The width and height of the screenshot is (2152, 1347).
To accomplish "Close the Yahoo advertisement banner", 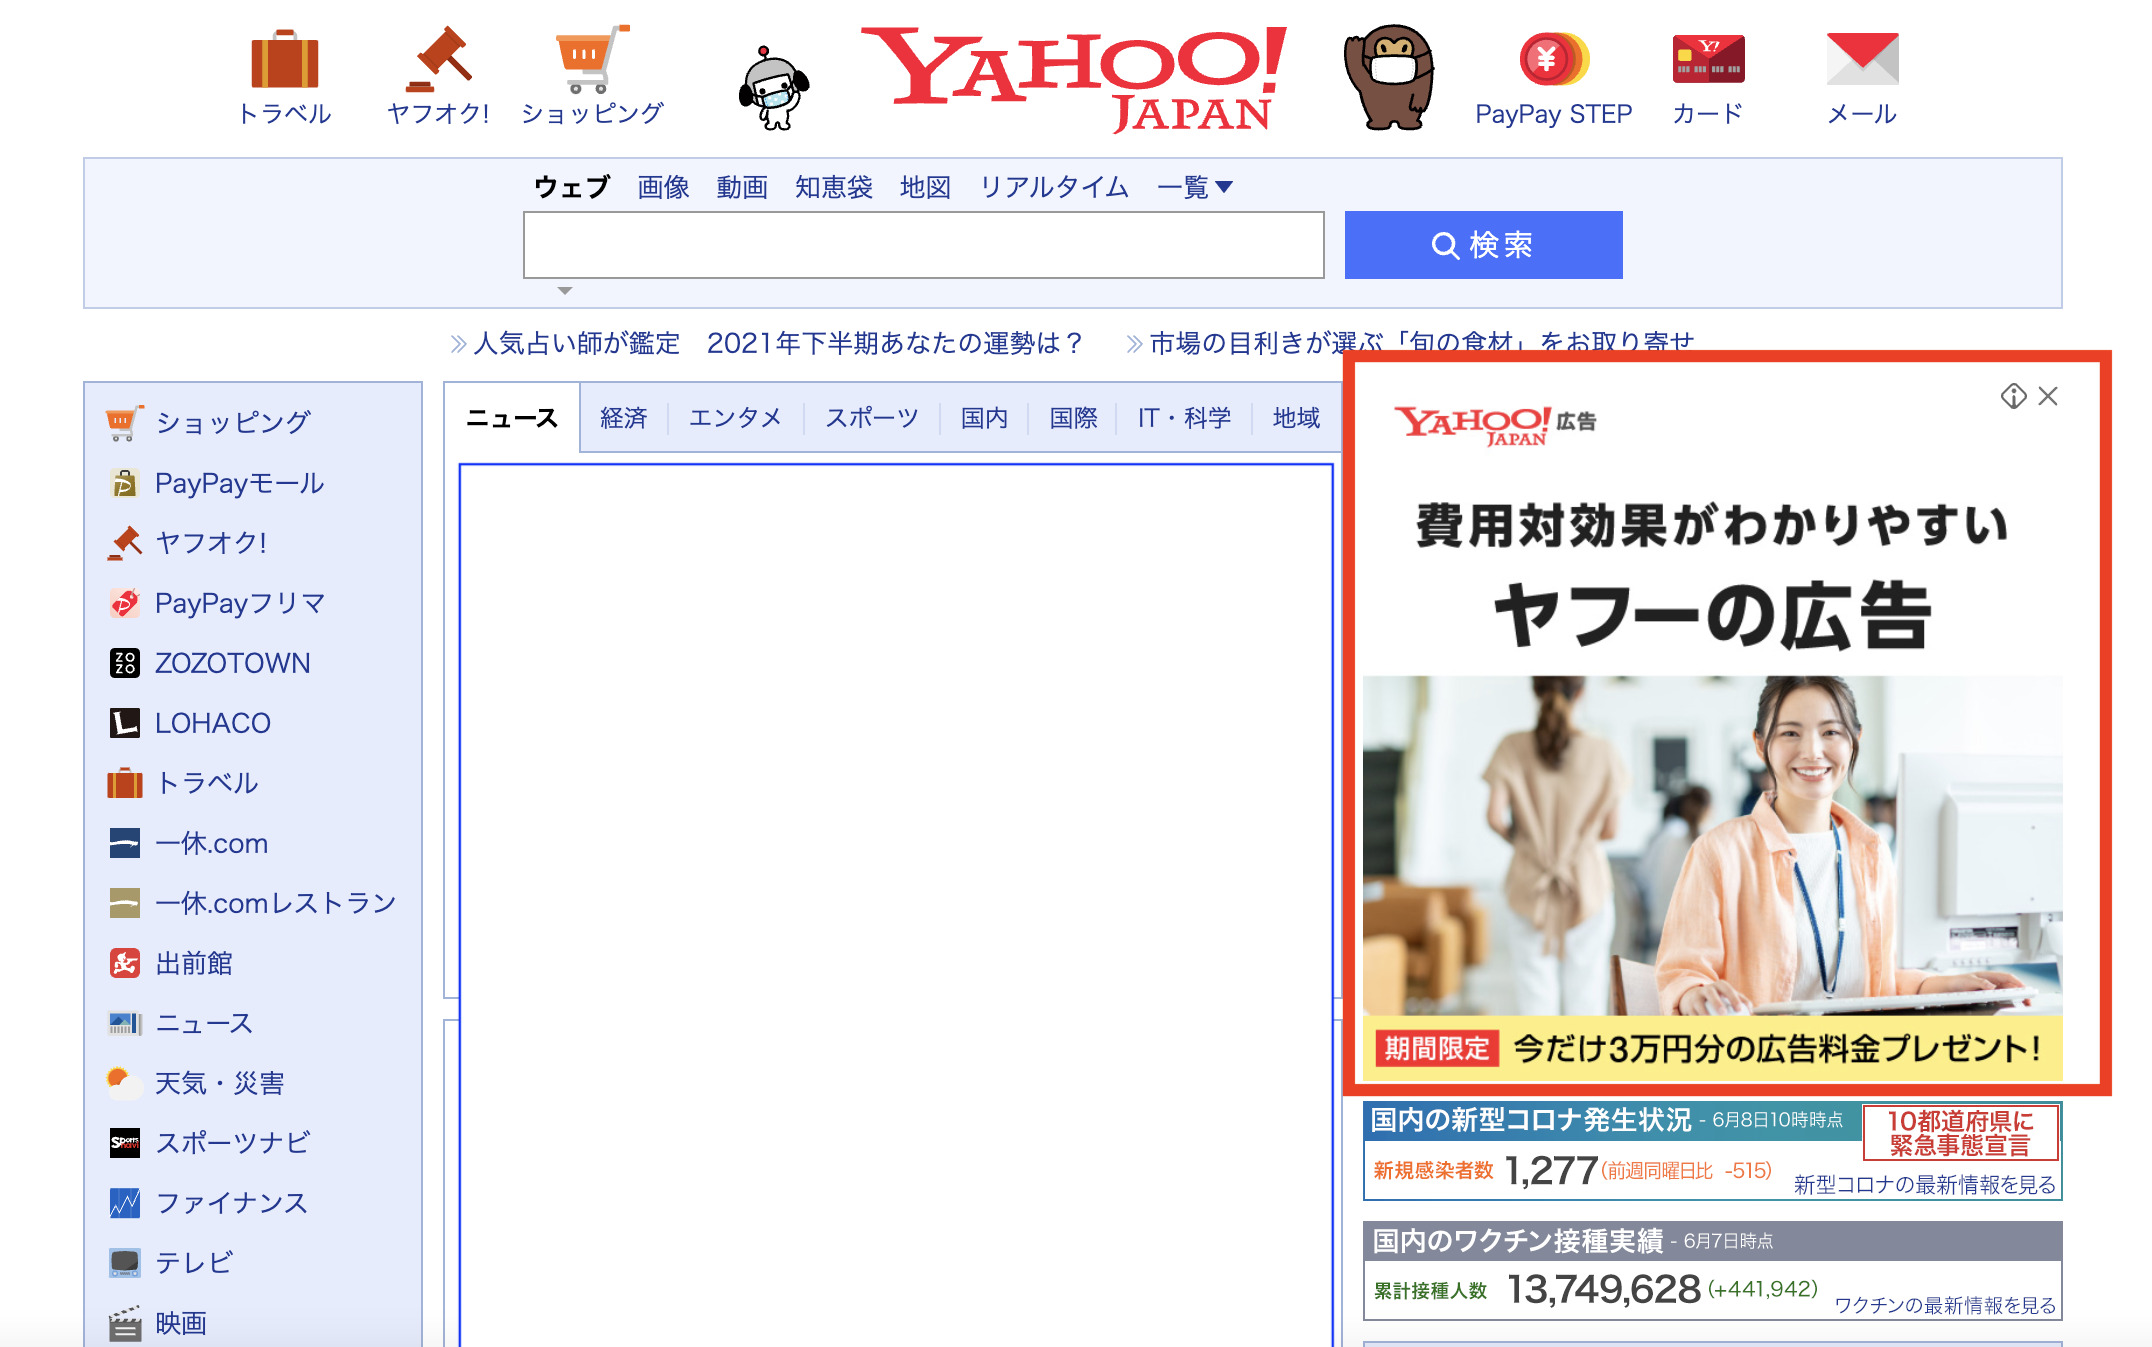I will point(2048,397).
